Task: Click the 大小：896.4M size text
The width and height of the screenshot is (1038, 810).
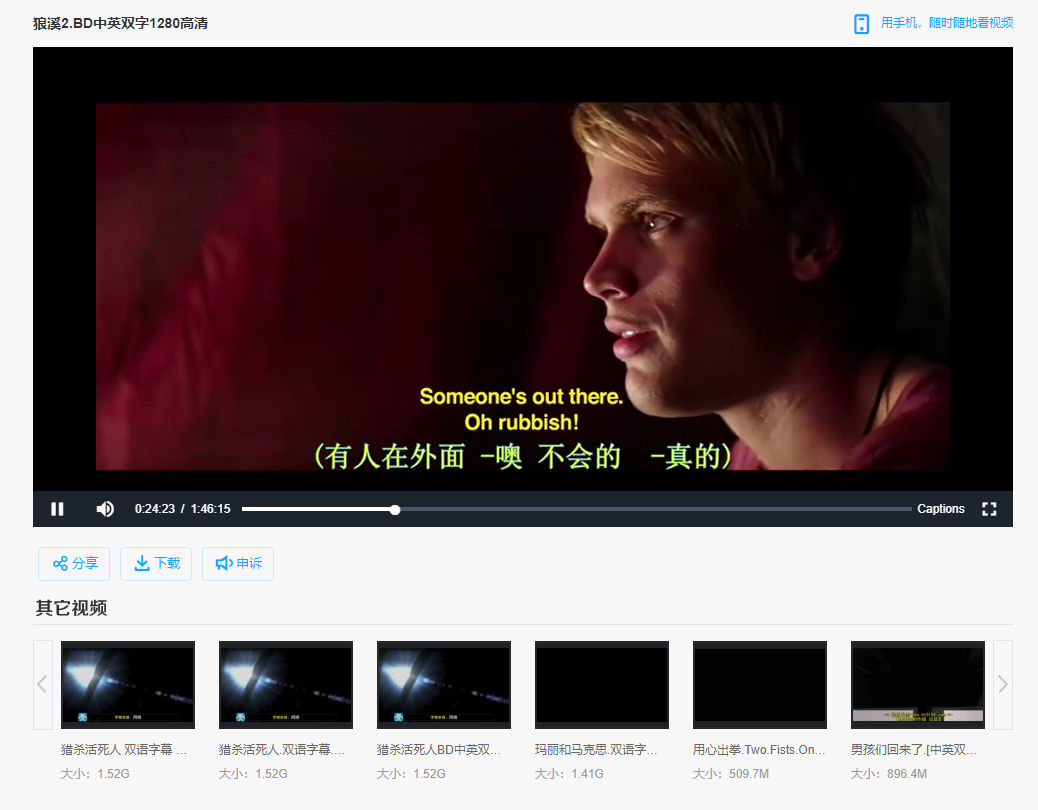Action: point(889,774)
